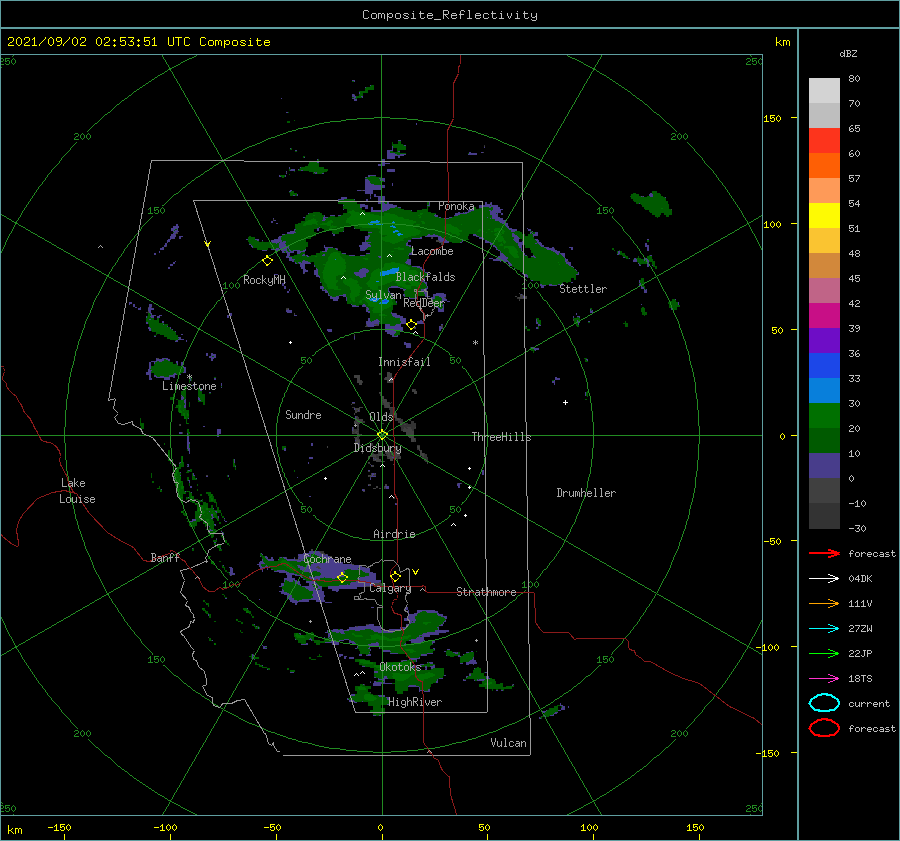Click the orange 111V arrow legend icon
This screenshot has width=900, height=841.
pos(824,603)
